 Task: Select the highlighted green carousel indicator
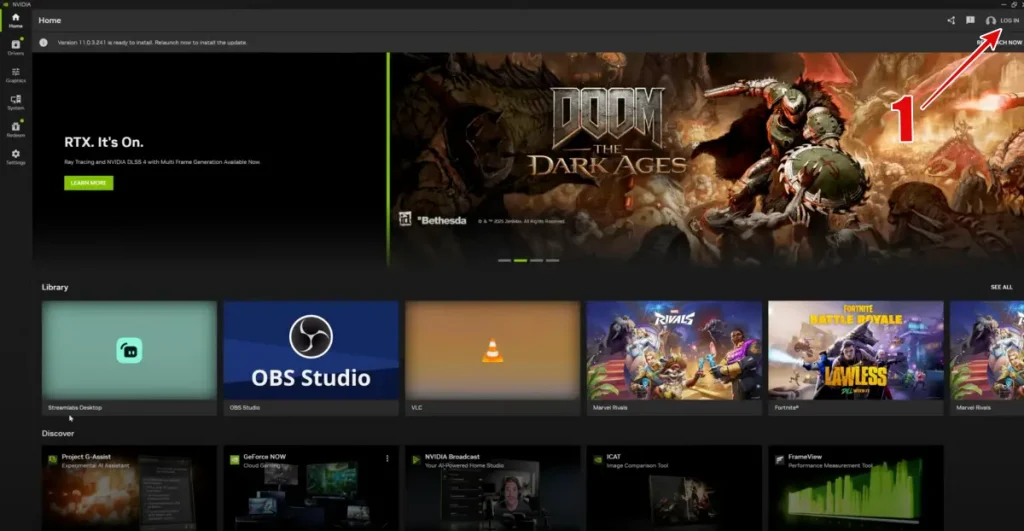click(520, 260)
